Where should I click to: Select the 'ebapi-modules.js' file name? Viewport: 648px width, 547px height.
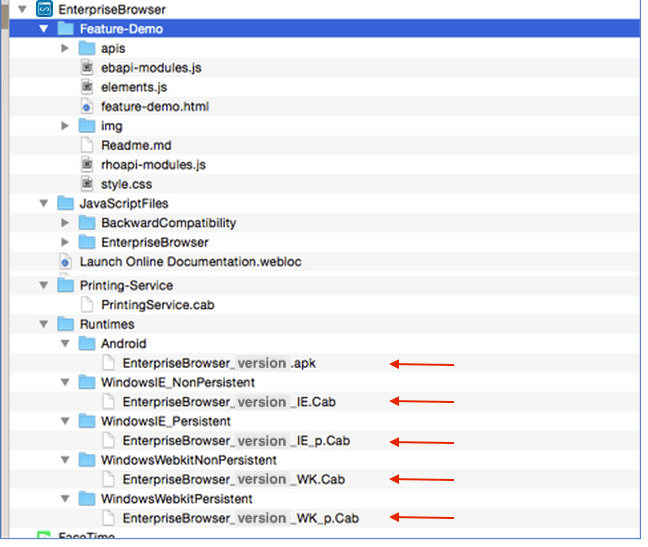151,68
